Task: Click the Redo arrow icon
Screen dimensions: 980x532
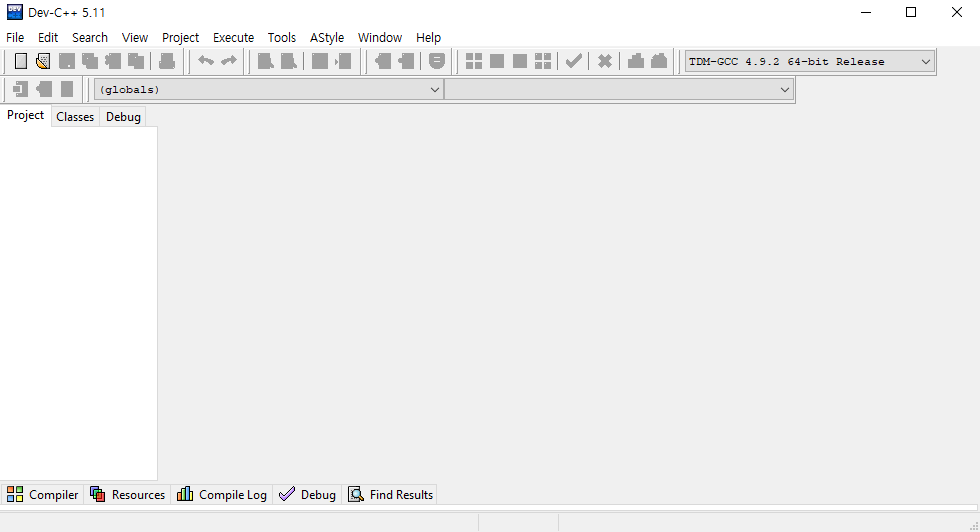Action: pyautogui.click(x=229, y=61)
